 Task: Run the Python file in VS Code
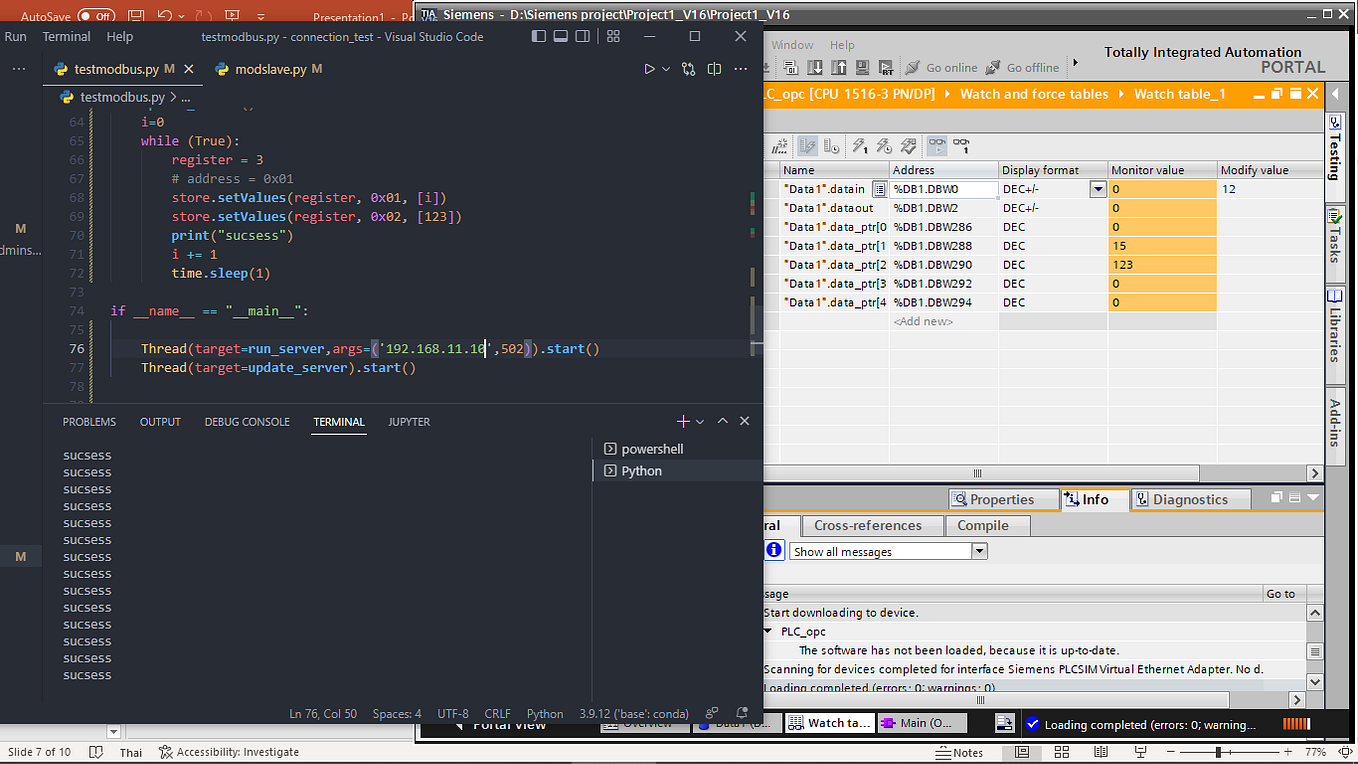[x=649, y=69]
